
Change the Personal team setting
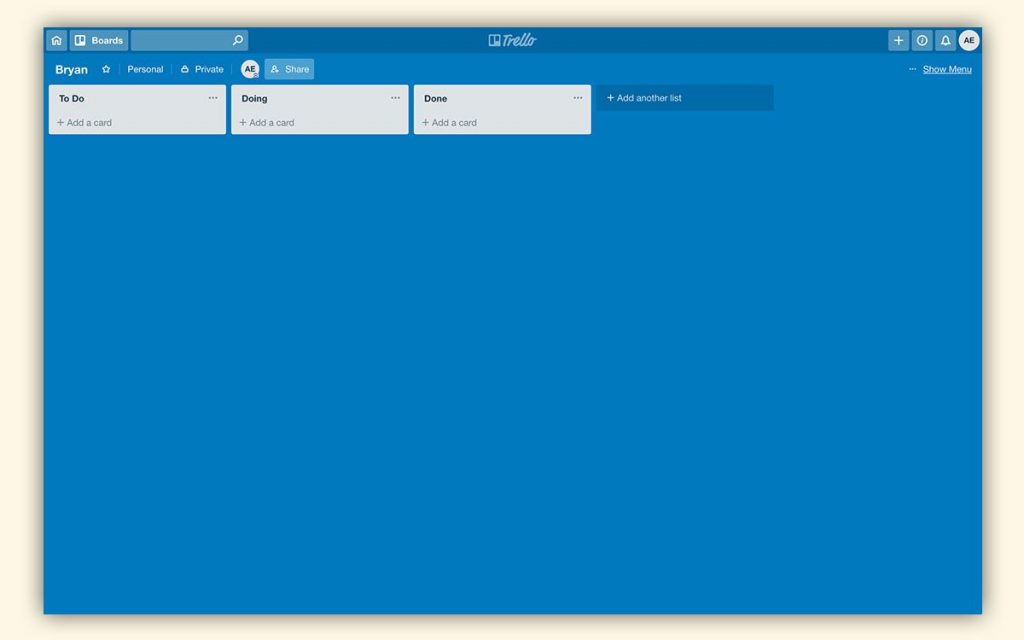(145, 70)
